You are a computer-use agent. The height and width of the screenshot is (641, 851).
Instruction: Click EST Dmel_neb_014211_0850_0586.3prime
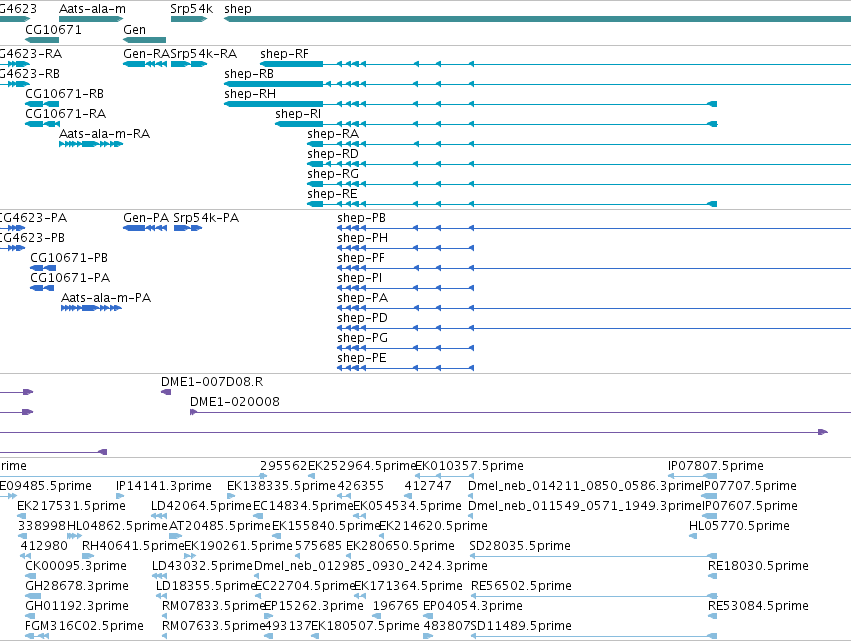point(585,486)
